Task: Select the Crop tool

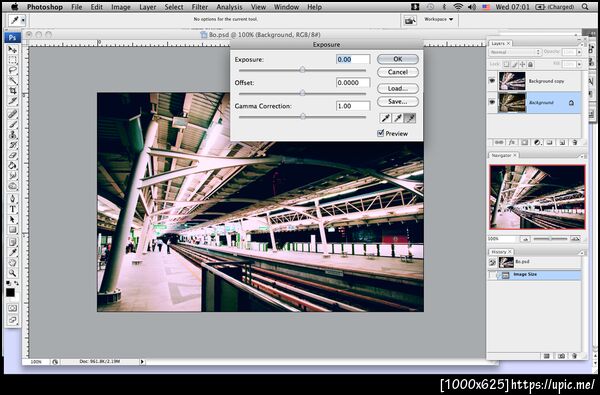Action: coord(13,91)
